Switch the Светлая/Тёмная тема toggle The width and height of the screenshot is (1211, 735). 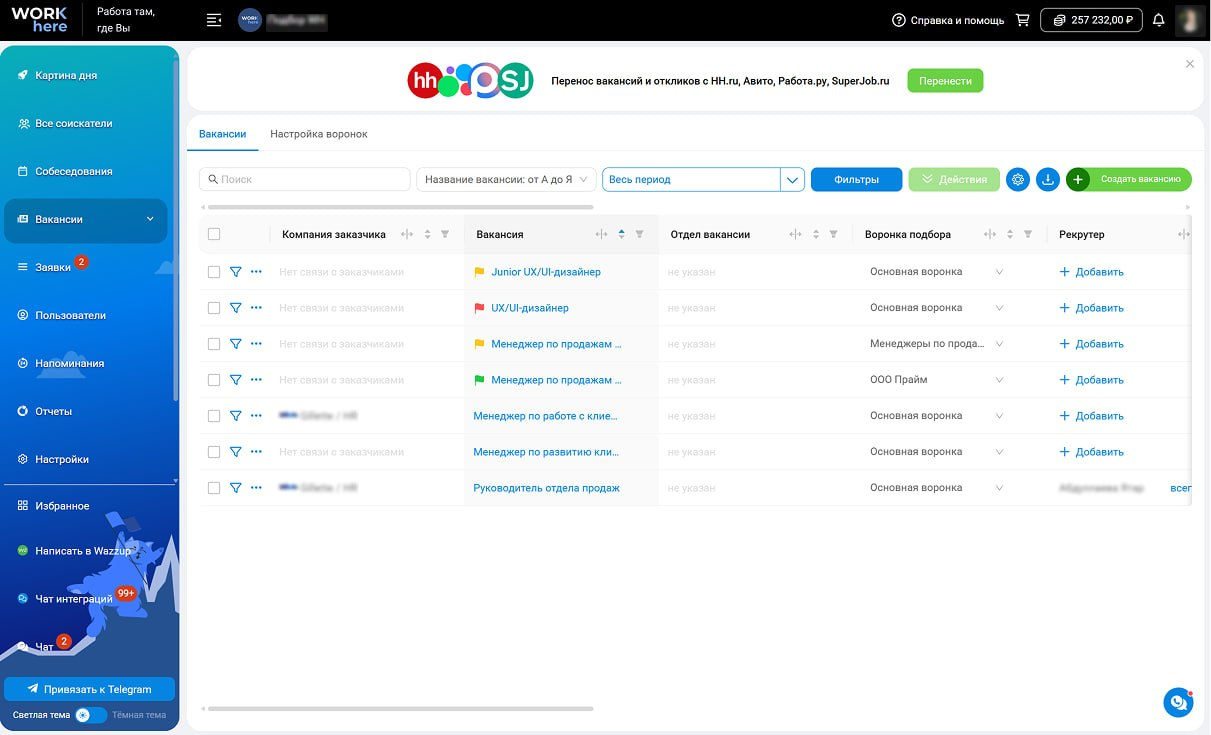tap(91, 715)
